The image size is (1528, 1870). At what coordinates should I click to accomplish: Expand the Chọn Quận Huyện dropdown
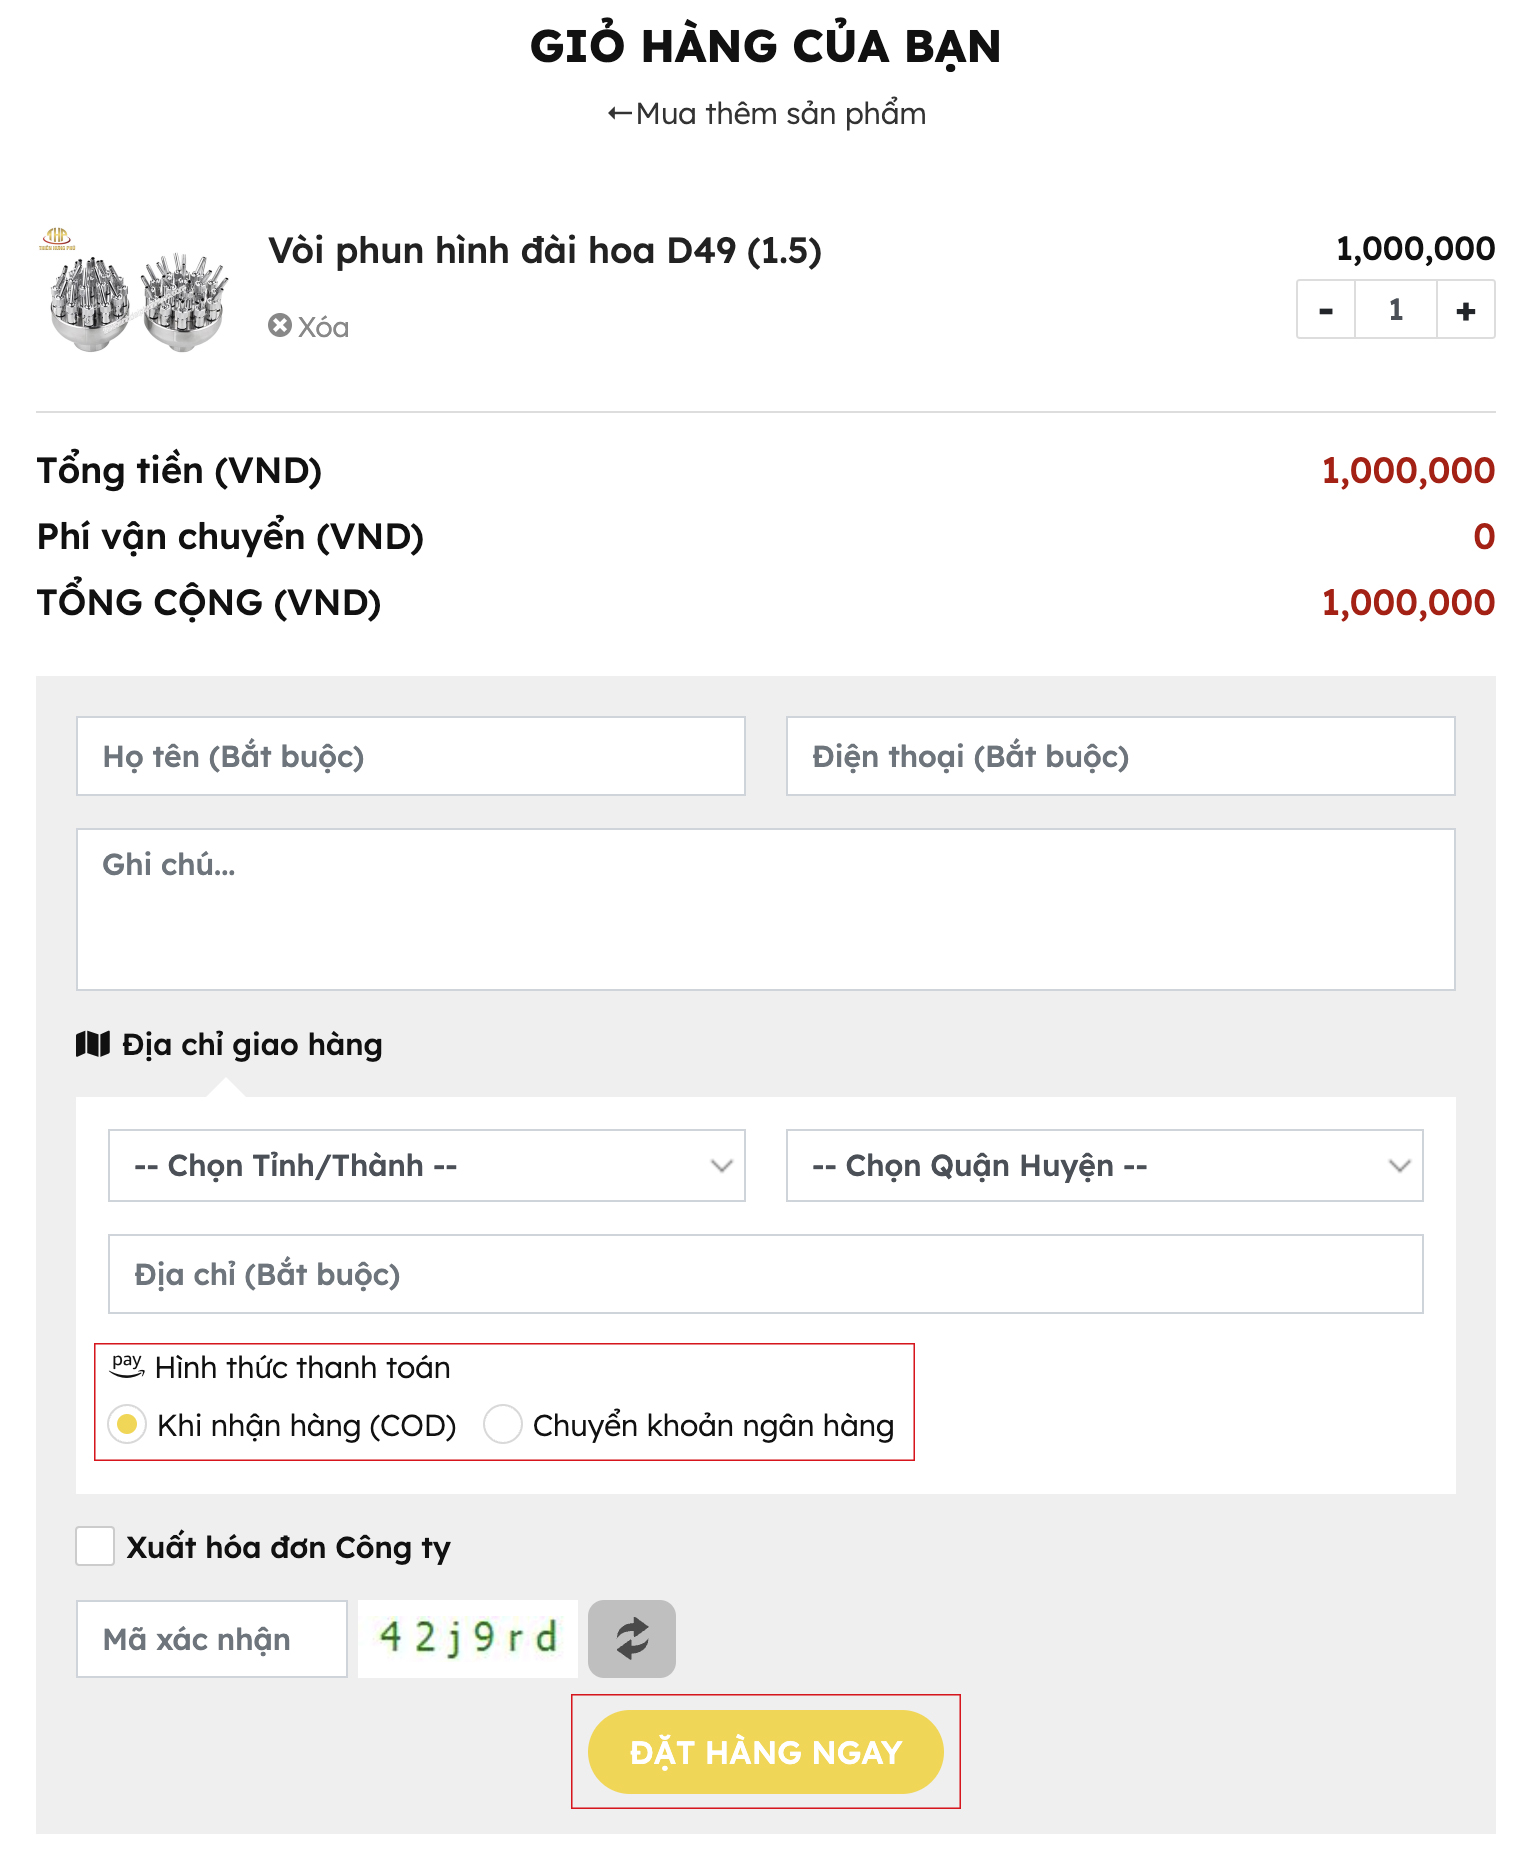tap(1104, 1165)
